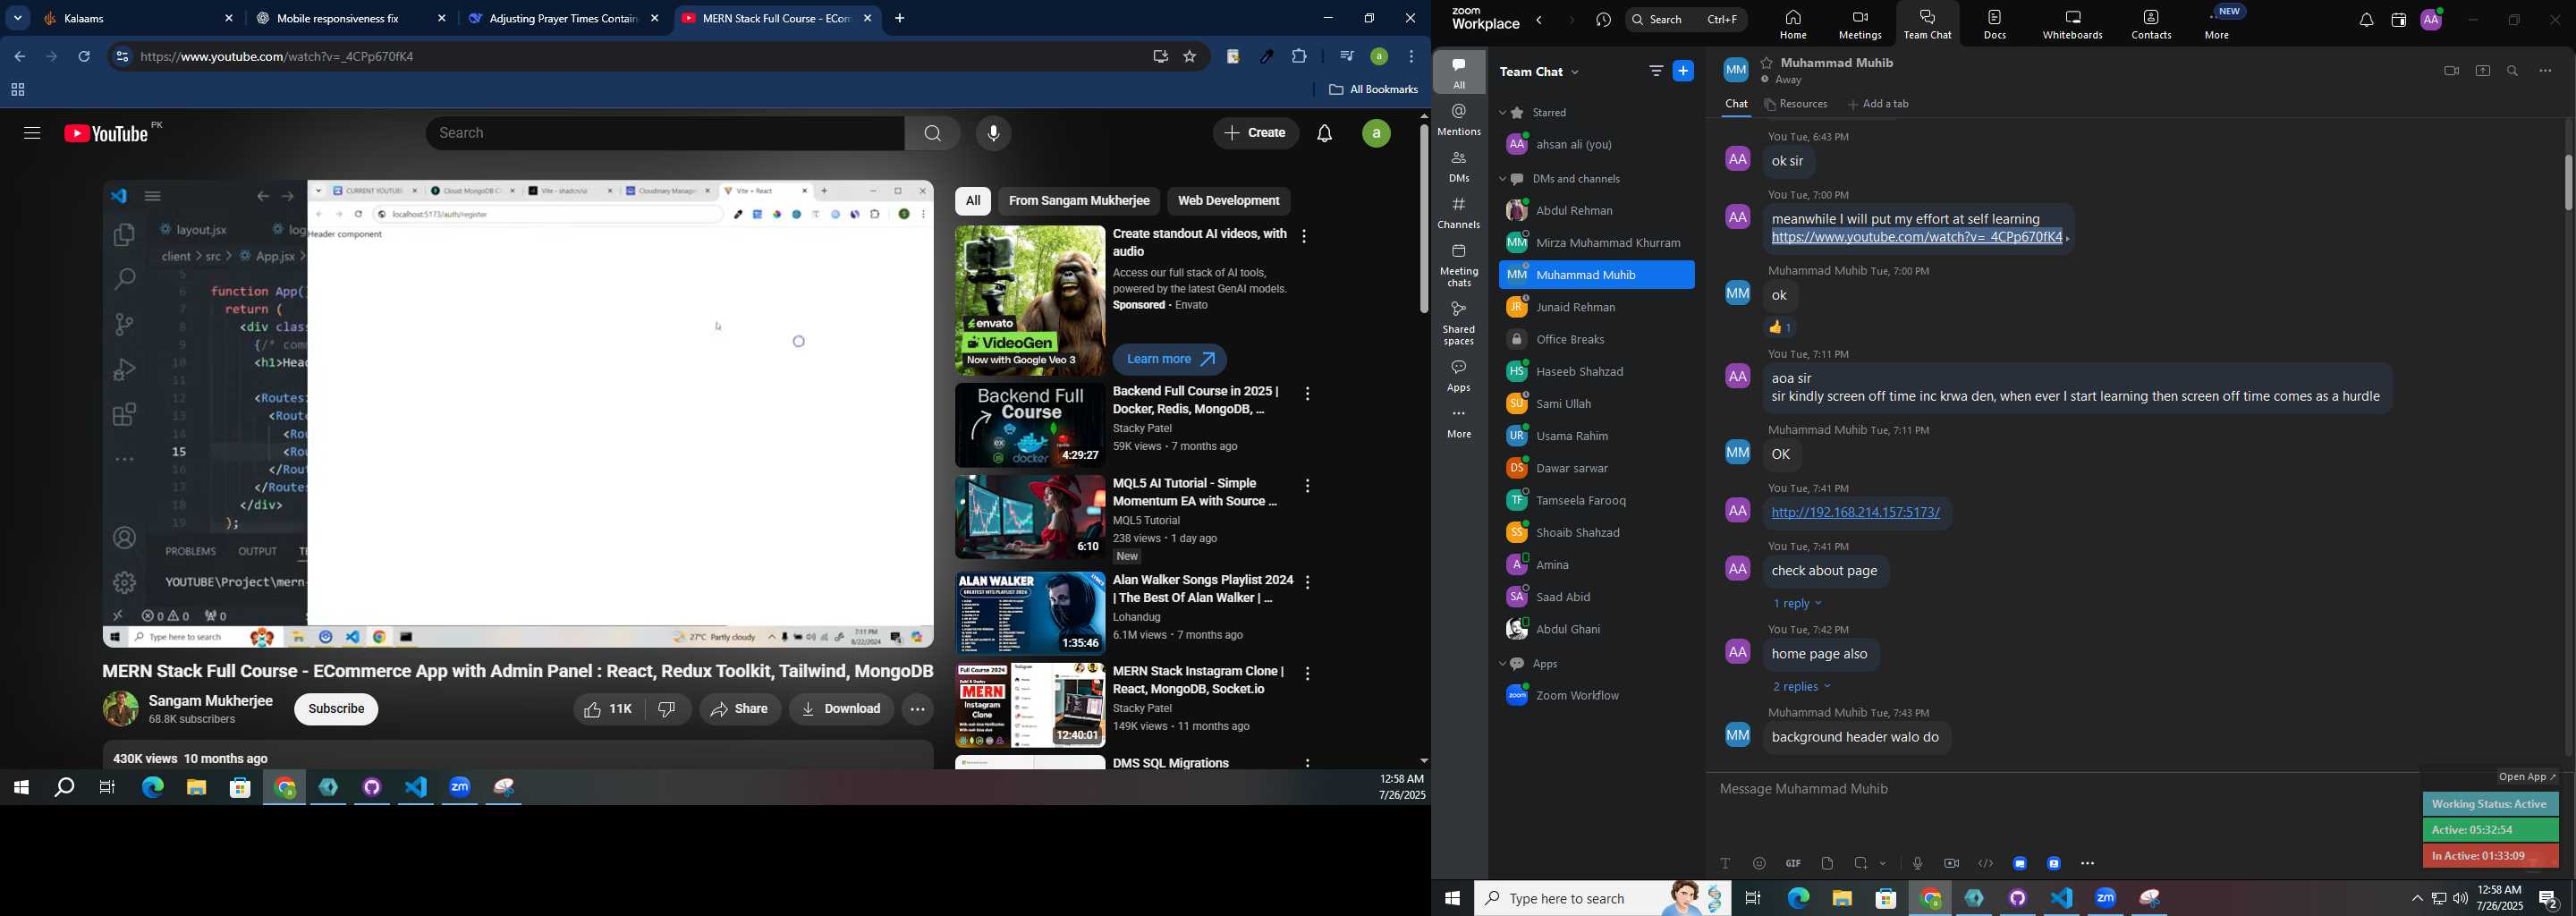The width and height of the screenshot is (2576, 916).
Task: Collapse Apps section in Team Chat
Action: point(1502,665)
